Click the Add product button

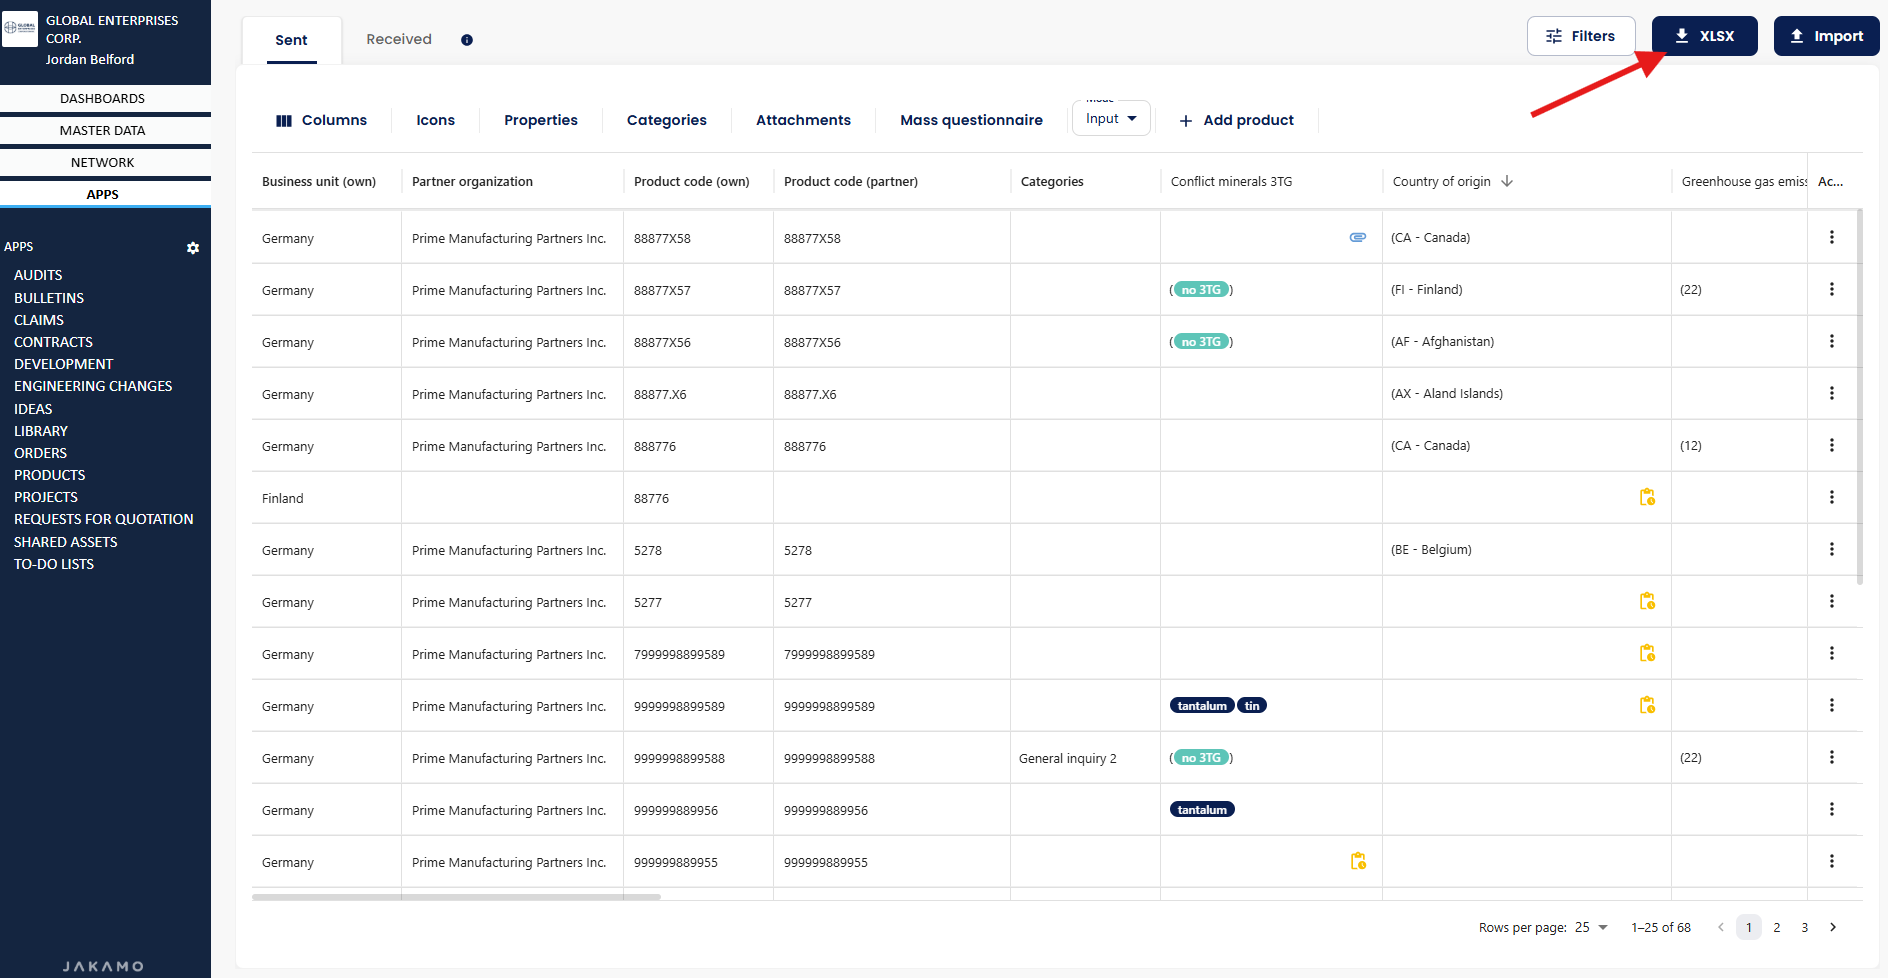tap(1236, 120)
